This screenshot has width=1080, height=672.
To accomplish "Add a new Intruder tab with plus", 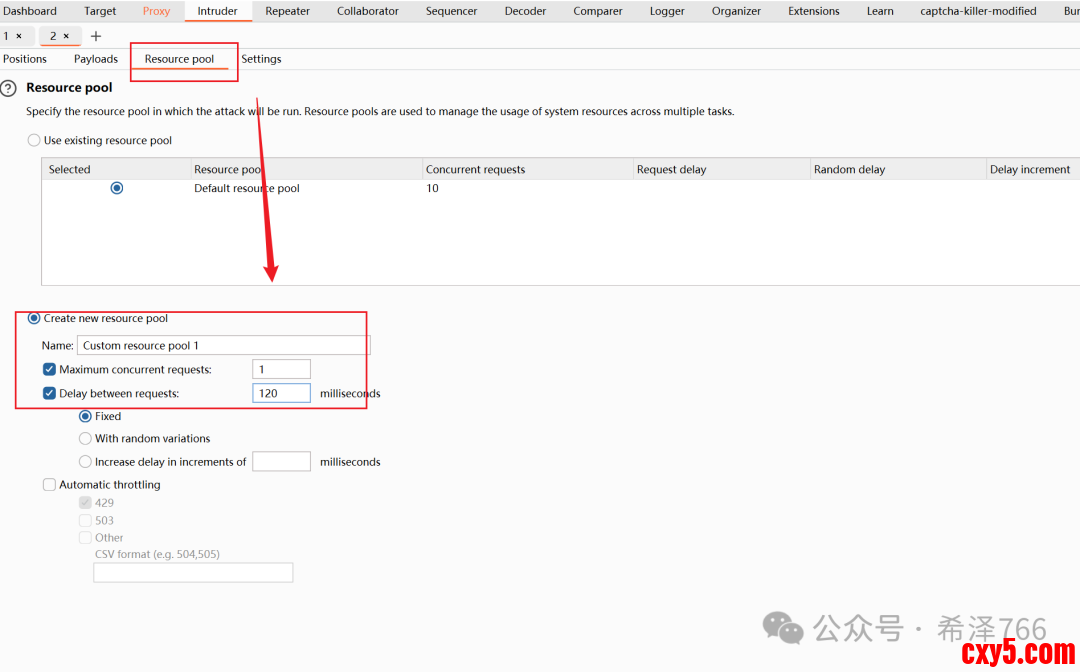I will coord(96,36).
